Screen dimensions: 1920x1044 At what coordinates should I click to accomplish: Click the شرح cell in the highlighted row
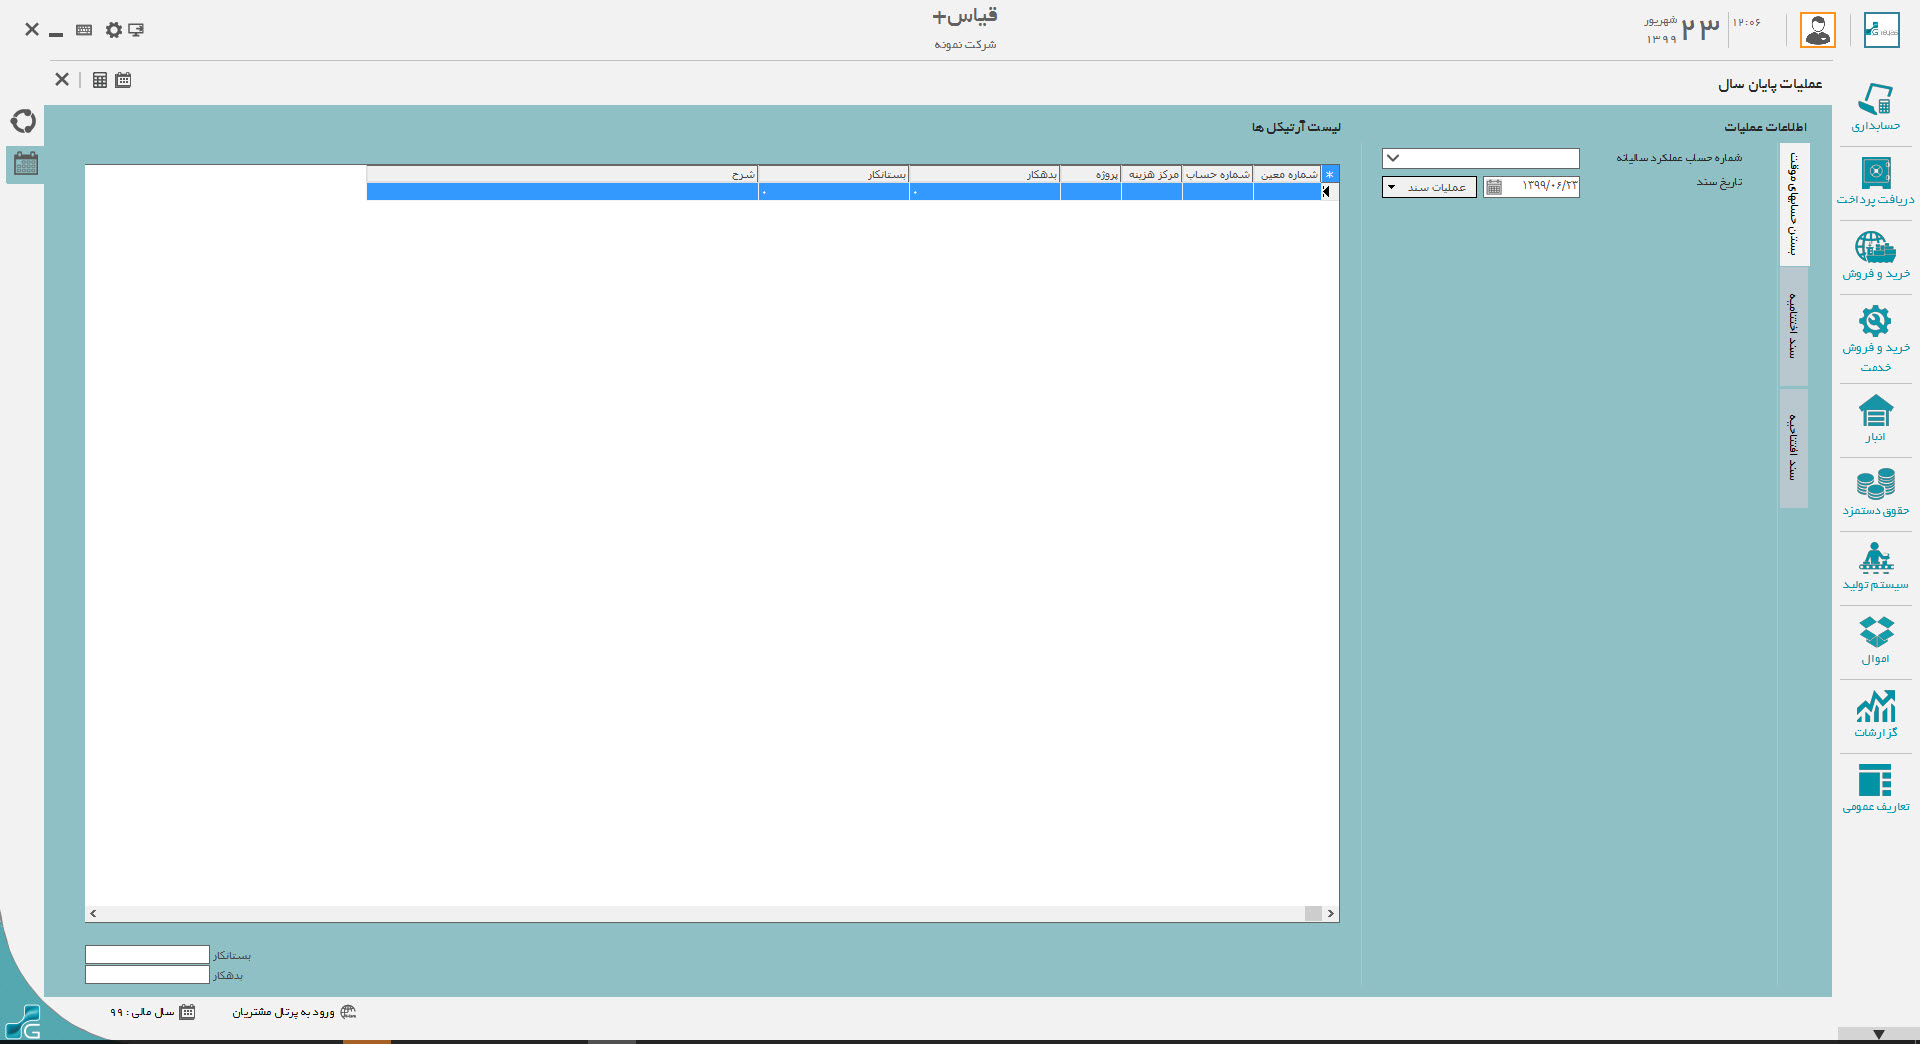coord(562,192)
